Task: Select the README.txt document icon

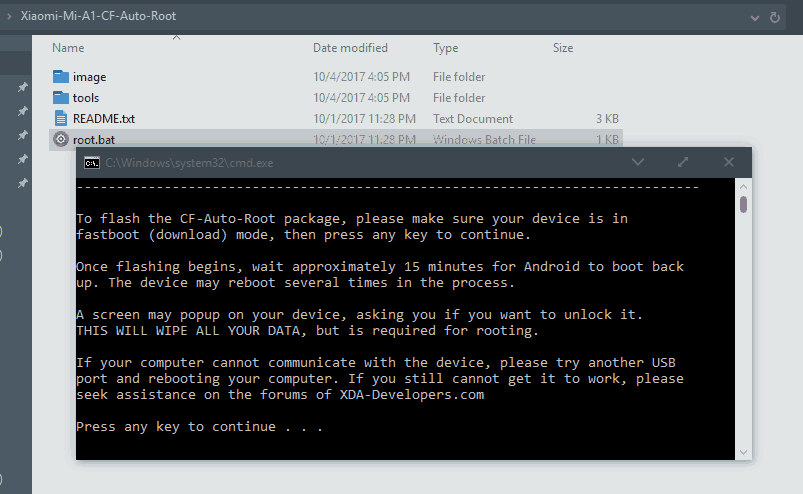Action: (x=60, y=118)
